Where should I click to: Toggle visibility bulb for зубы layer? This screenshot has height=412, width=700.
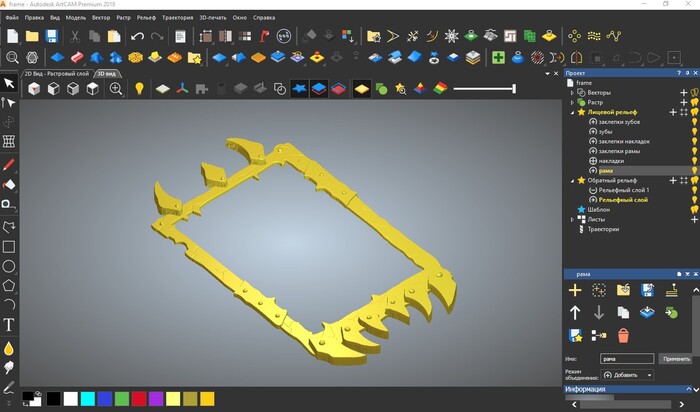tap(694, 132)
